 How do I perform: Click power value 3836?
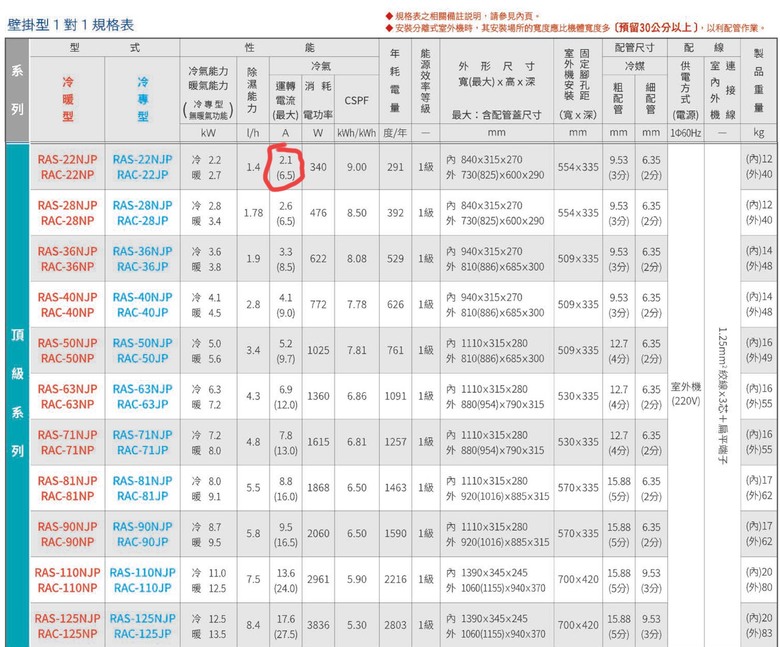pyautogui.click(x=318, y=626)
